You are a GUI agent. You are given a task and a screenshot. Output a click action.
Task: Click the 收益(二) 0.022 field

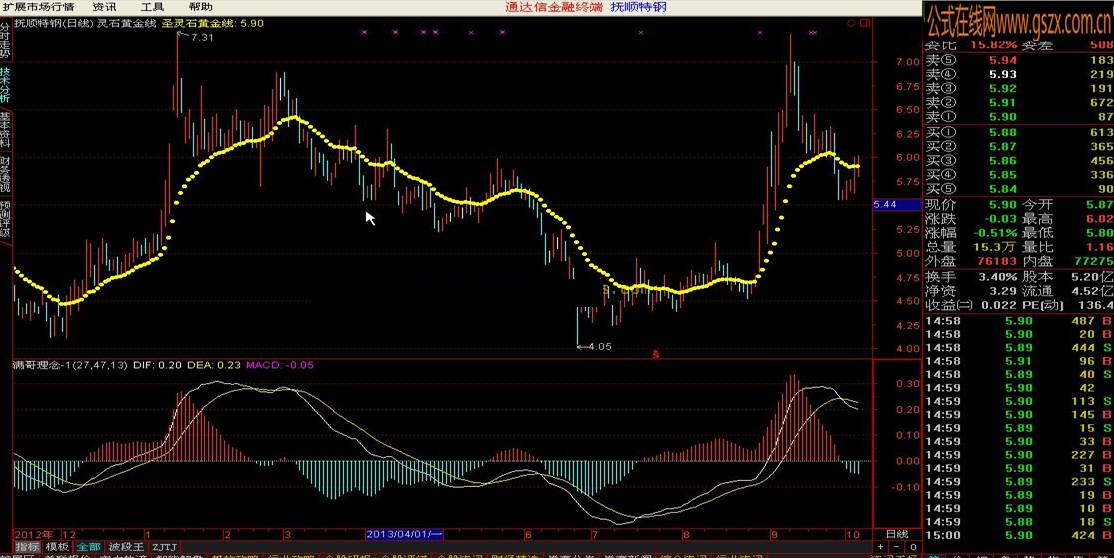tap(970, 306)
